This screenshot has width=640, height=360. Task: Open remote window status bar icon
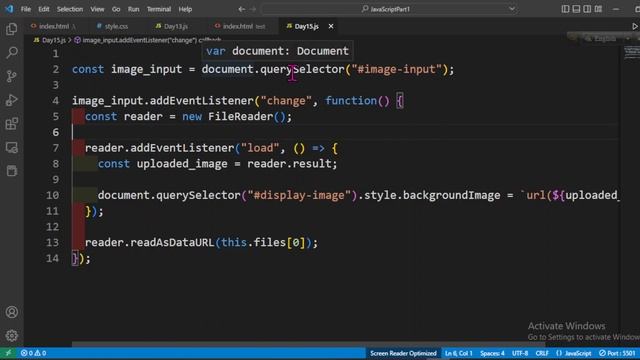click(x=8, y=353)
